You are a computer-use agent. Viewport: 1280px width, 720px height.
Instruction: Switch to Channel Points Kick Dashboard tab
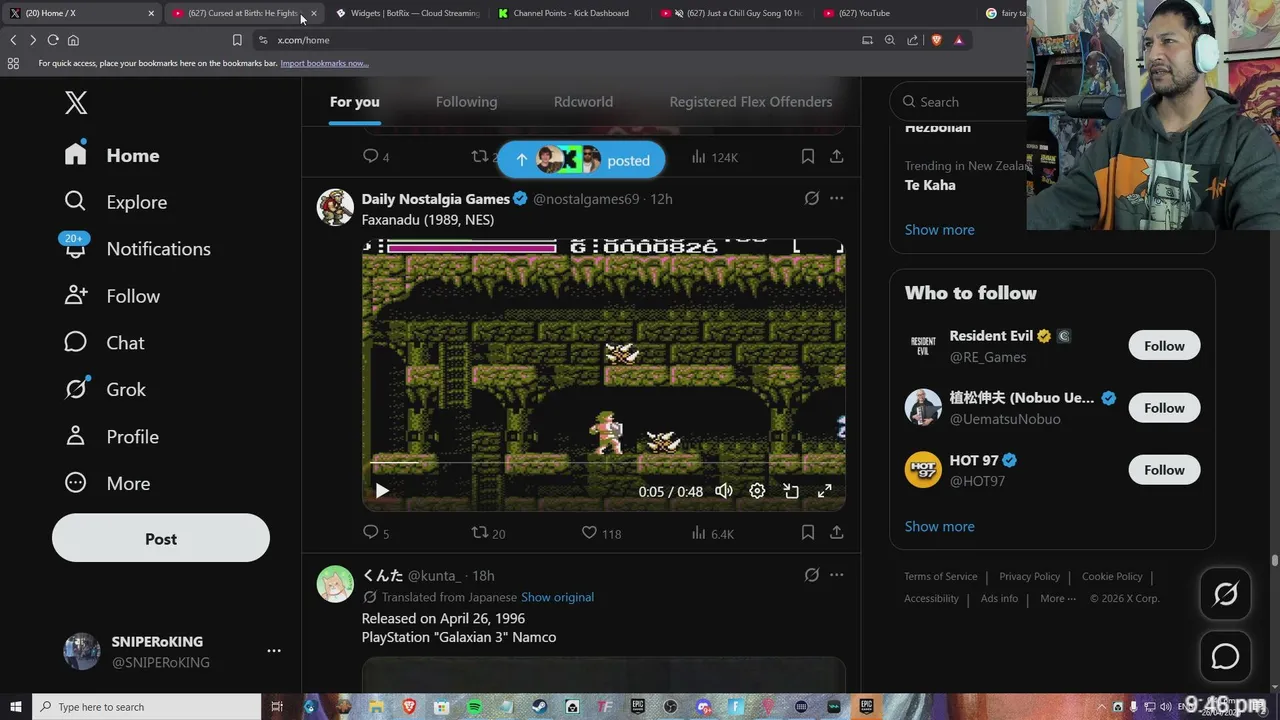click(571, 13)
